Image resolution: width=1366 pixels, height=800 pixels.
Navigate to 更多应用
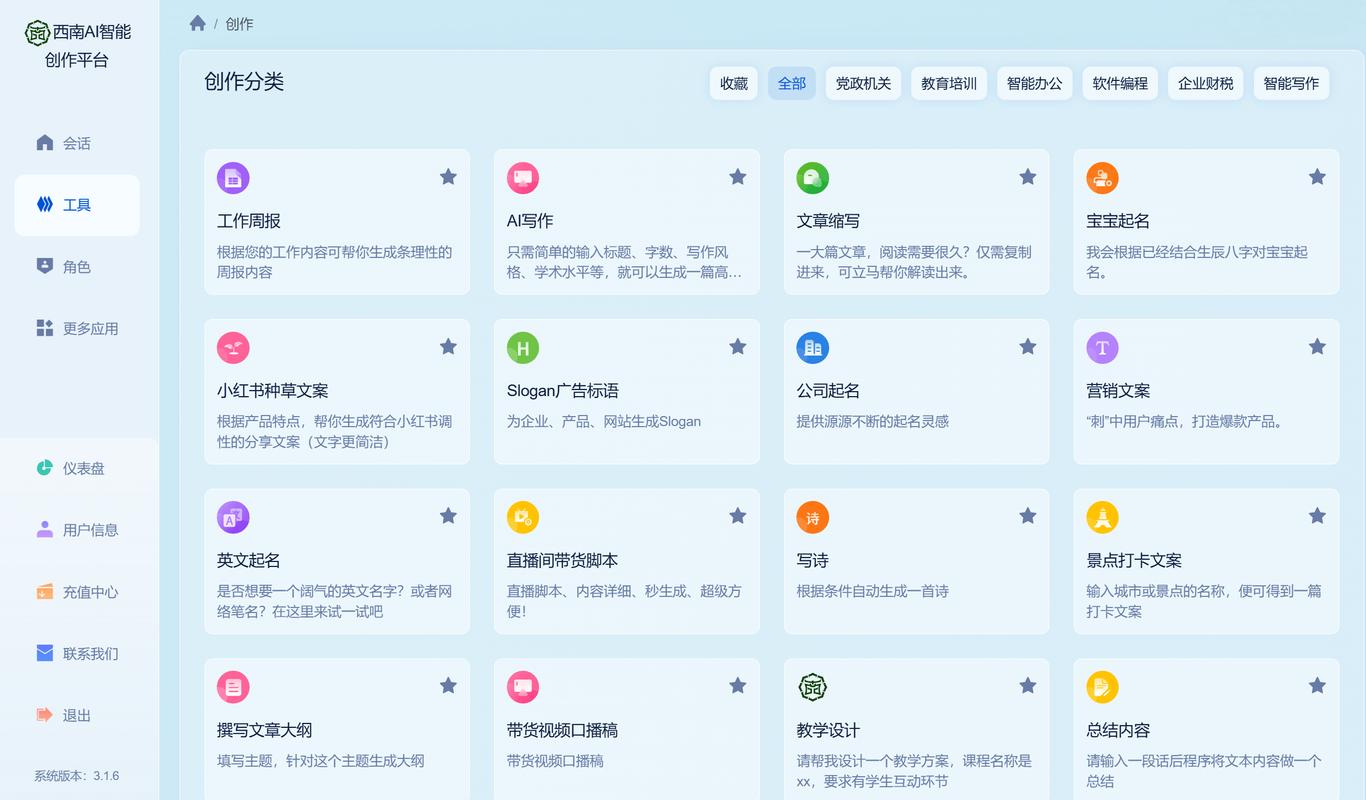click(x=77, y=329)
